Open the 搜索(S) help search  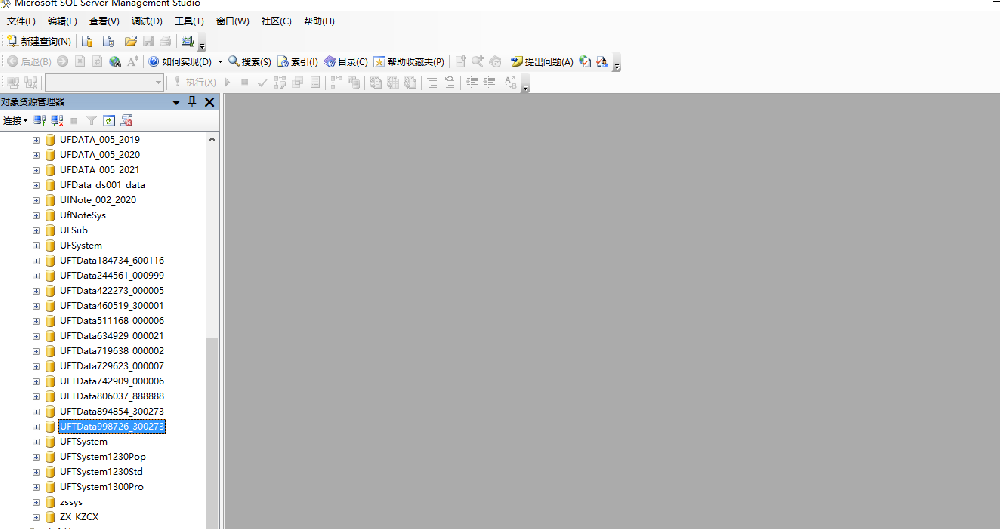(249, 62)
